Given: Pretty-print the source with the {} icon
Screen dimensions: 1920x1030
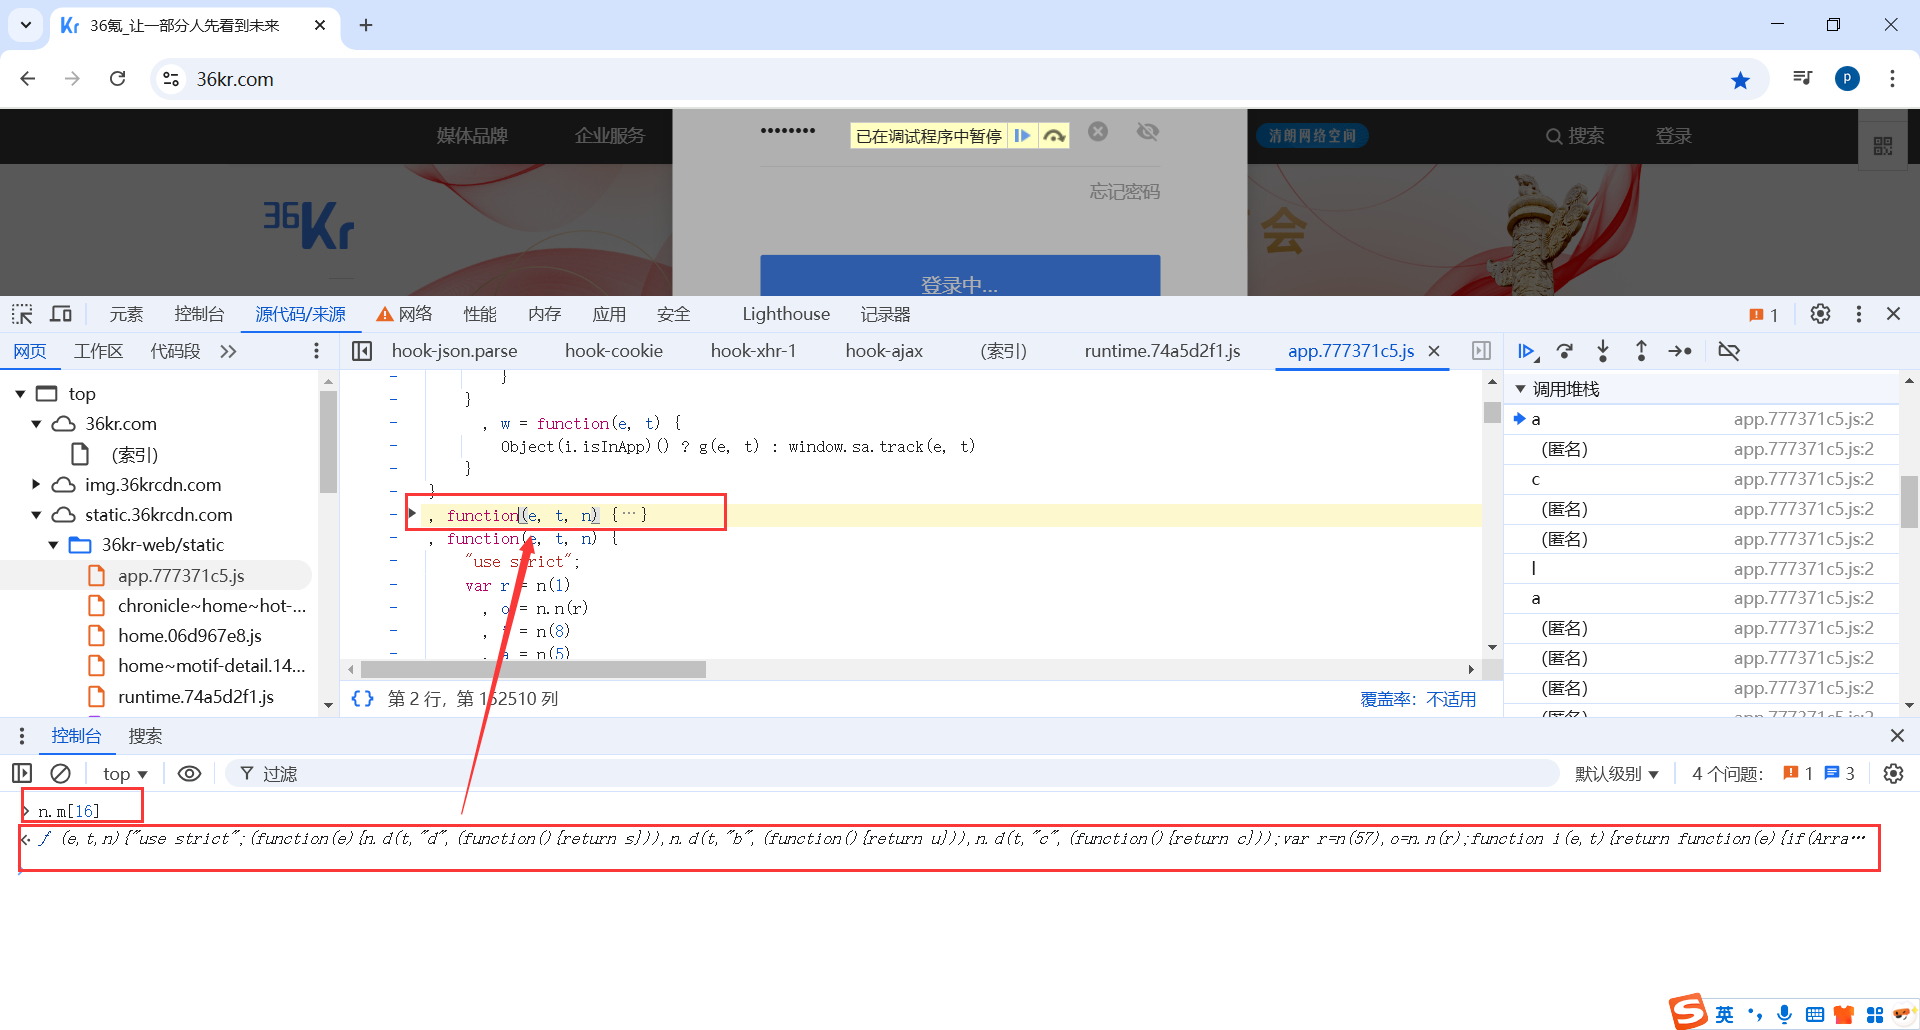Looking at the screenshot, I should (362, 698).
